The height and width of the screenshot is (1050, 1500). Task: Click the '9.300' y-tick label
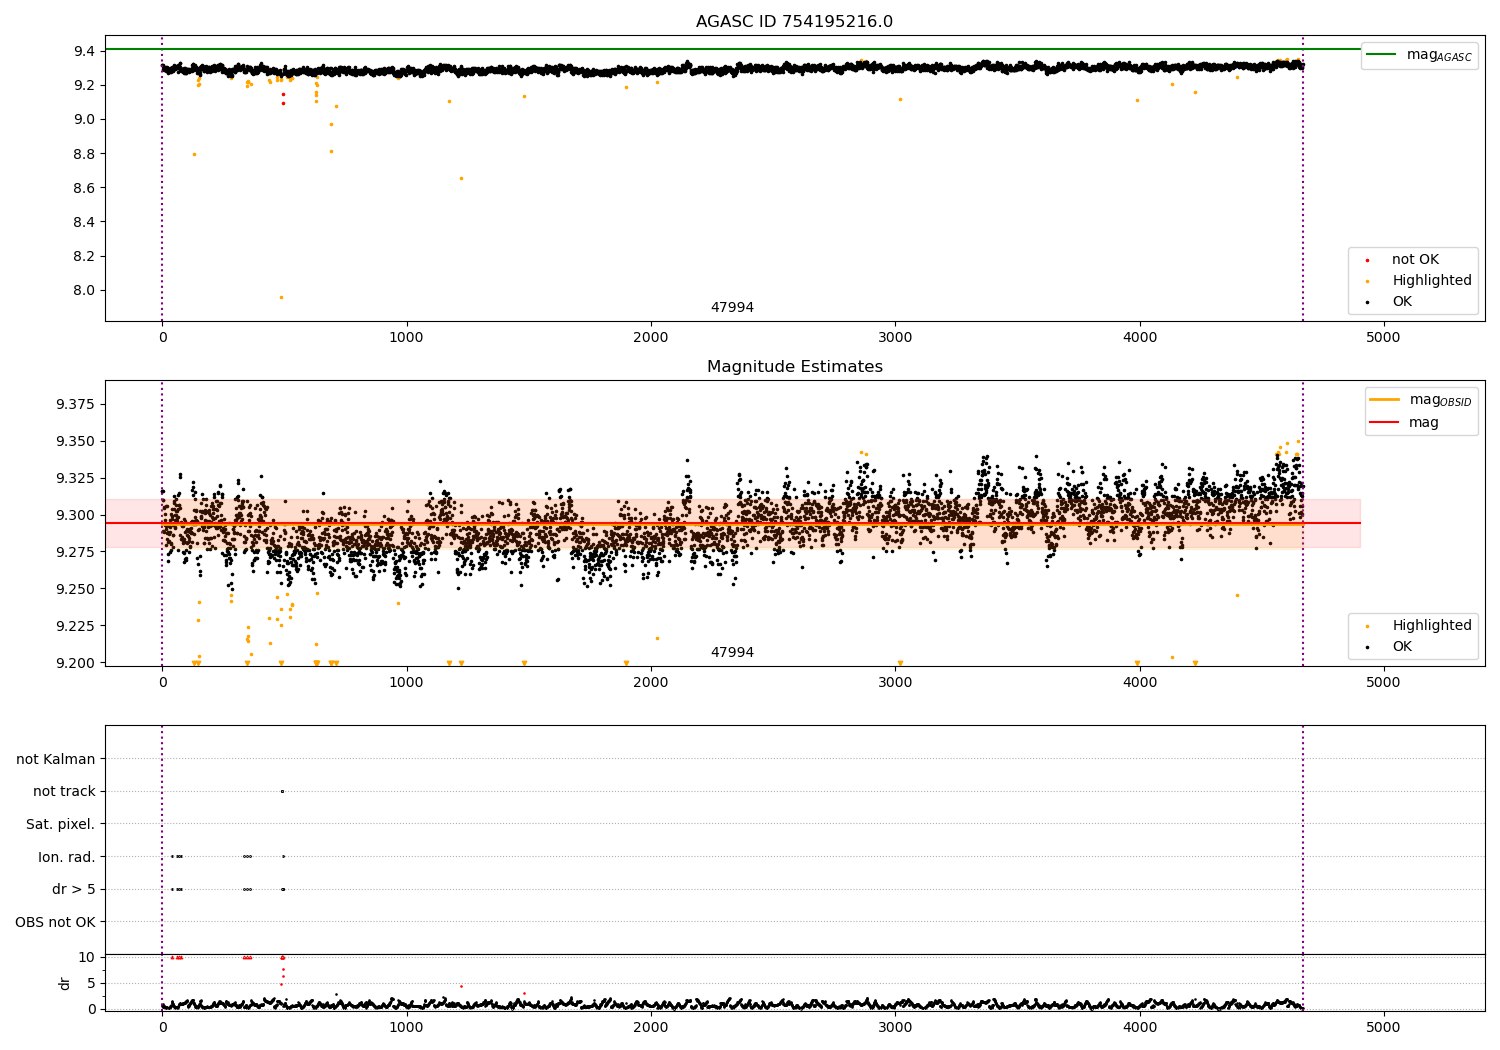click(75, 516)
